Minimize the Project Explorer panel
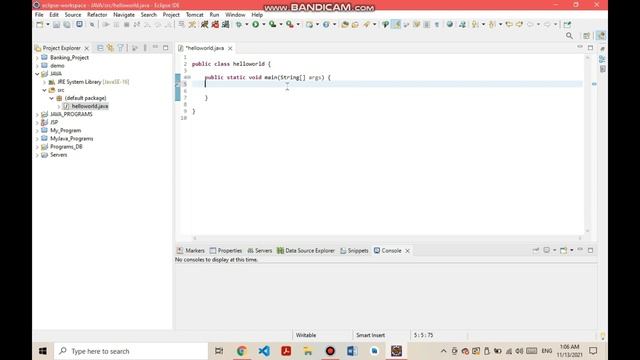The height and width of the screenshot is (360, 640). (x=155, y=47)
